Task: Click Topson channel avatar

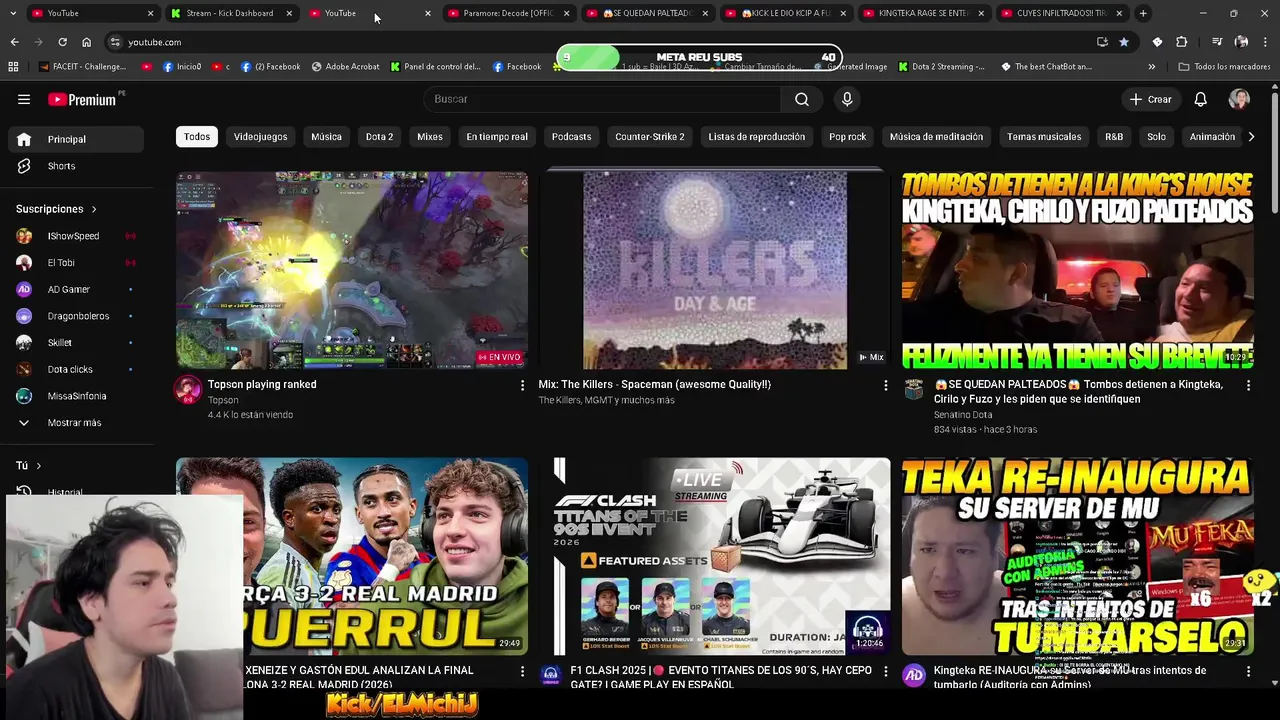Action: point(188,390)
